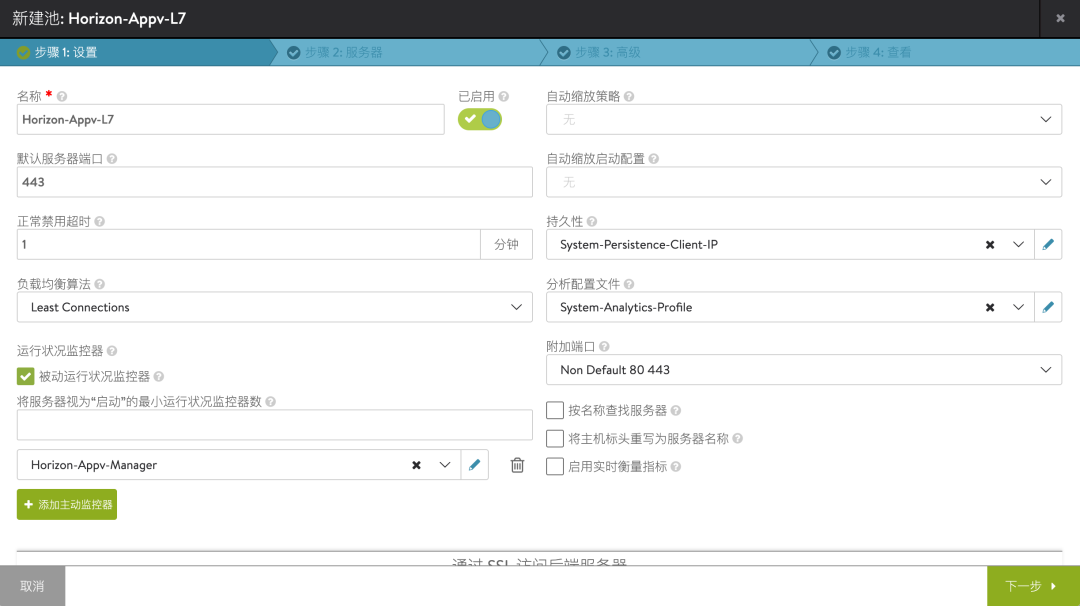Open 自动缩放启动配置 dropdown

[804, 182]
